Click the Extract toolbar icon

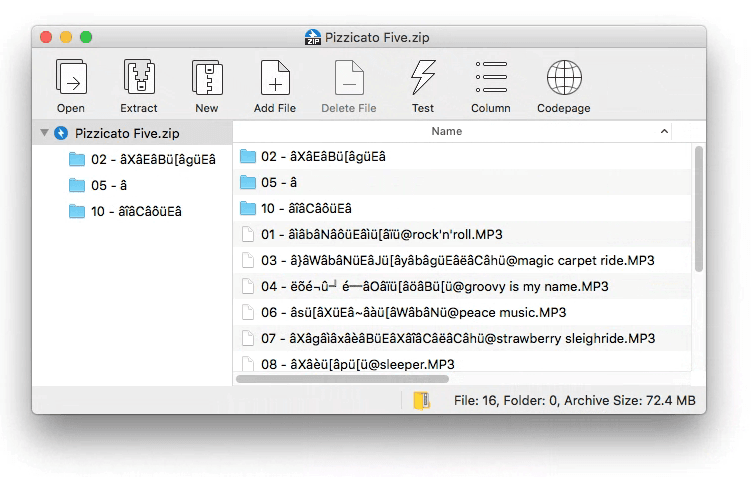click(139, 78)
